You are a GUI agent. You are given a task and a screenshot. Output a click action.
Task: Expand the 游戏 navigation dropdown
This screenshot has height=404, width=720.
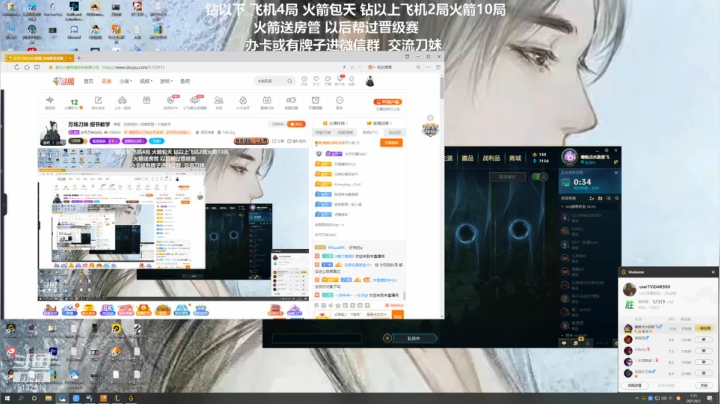tap(166, 81)
